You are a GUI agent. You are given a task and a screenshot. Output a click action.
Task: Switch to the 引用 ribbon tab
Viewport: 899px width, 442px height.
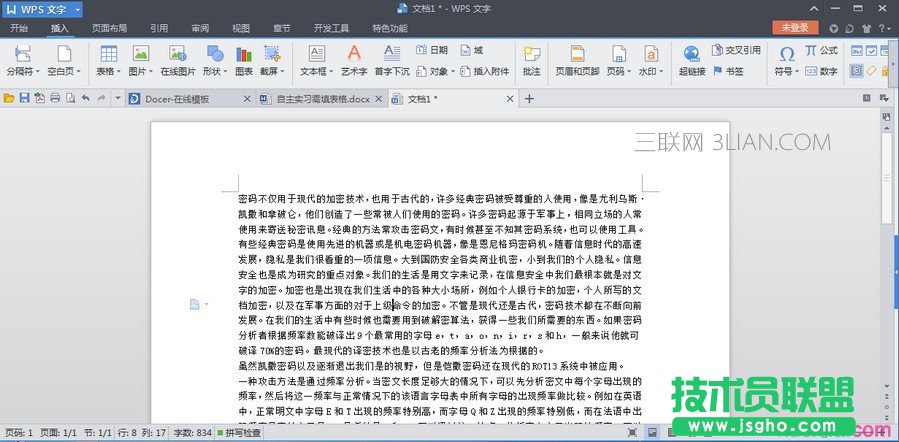[x=159, y=28]
